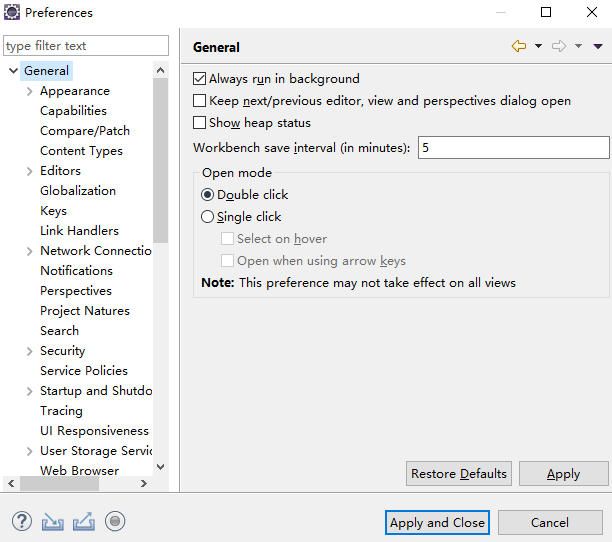612x542 pixels.
Task: Select Search preference page
Action: (x=59, y=331)
